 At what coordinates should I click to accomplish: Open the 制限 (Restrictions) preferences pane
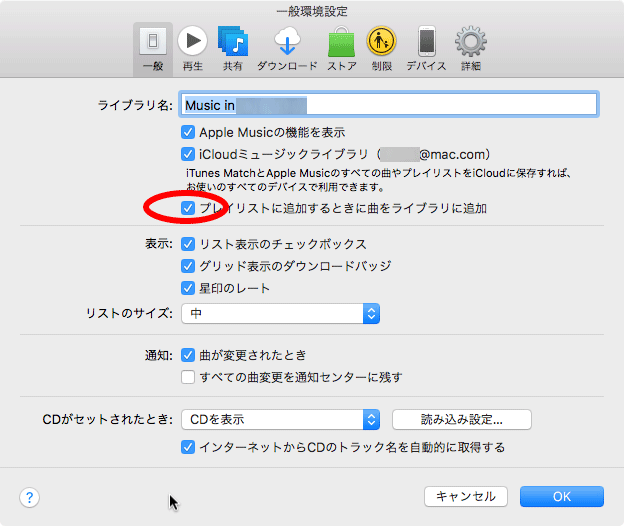click(381, 49)
